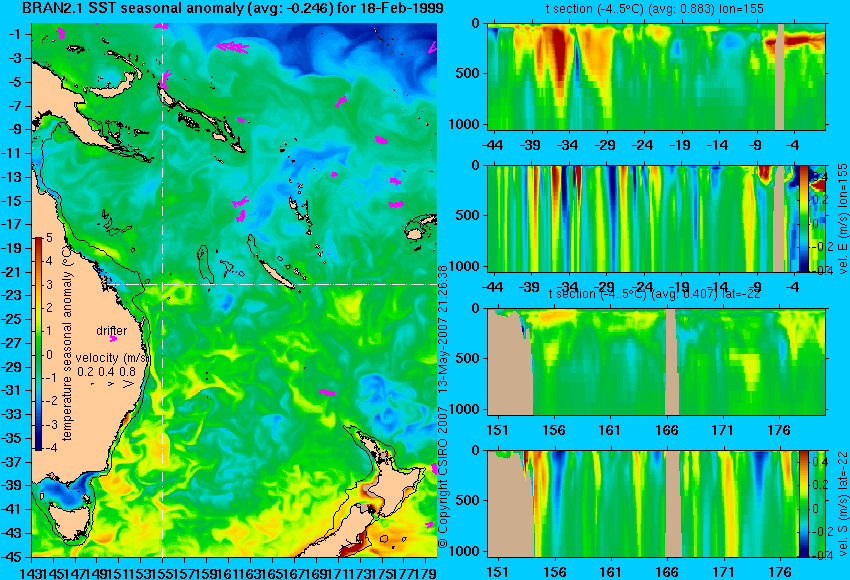Click the vel. E (m/s) lon=155 colorbar
This screenshot has height=580, width=850.
(x=803, y=218)
